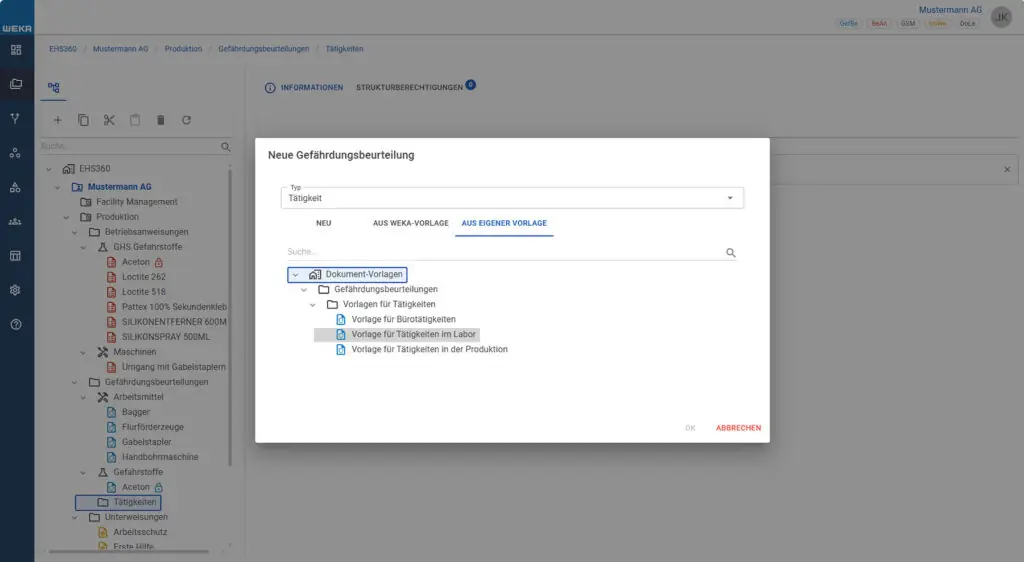Click the trash delete icon in tree toolbar
The width and height of the screenshot is (1024, 562).
[x=160, y=120]
